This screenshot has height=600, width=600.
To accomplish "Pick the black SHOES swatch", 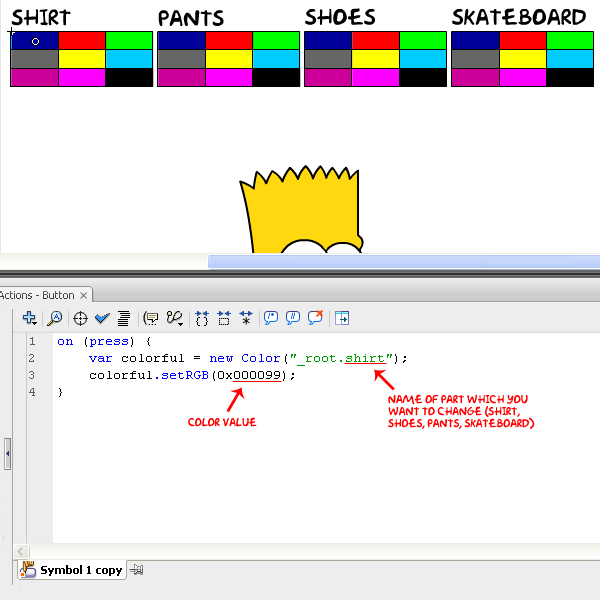I will pos(423,77).
